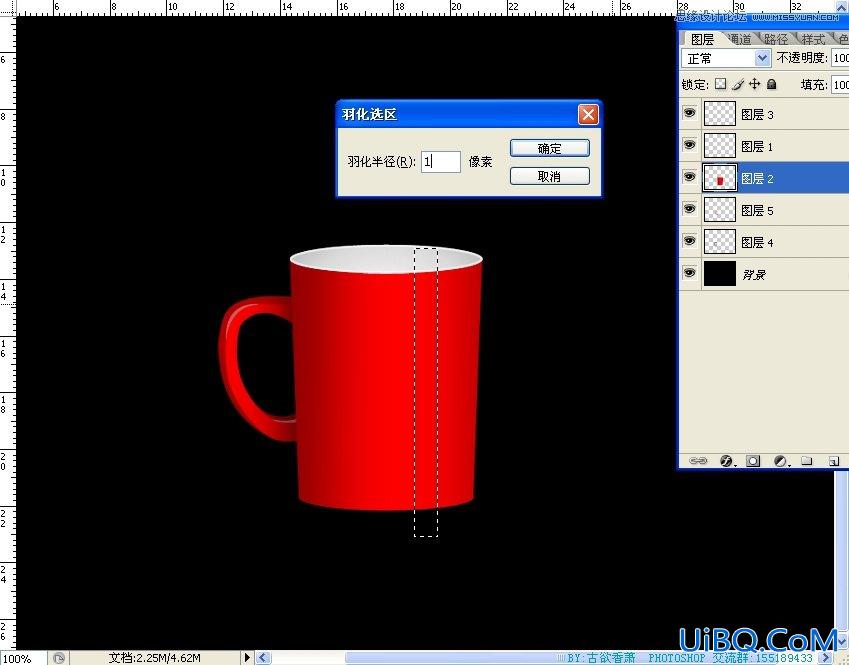The height and width of the screenshot is (665, 849).
Task: Click the horizontal scrollbar left arrow
Action: [x=263, y=658]
